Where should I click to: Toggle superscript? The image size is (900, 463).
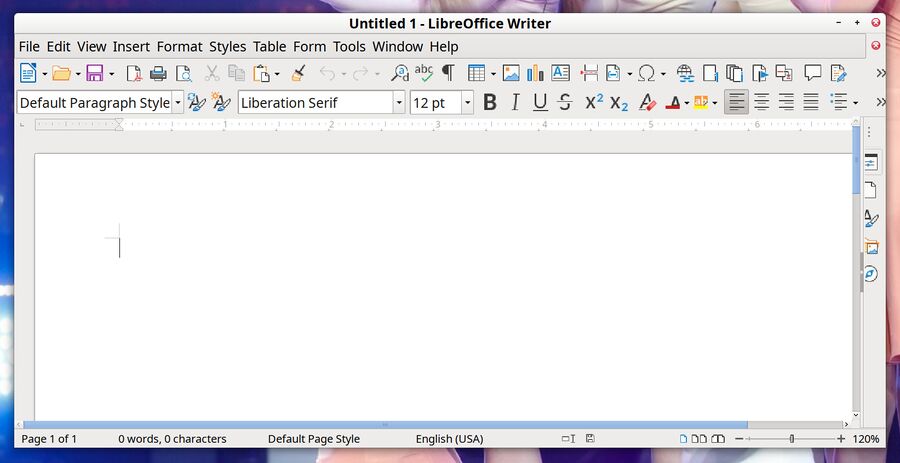(593, 103)
